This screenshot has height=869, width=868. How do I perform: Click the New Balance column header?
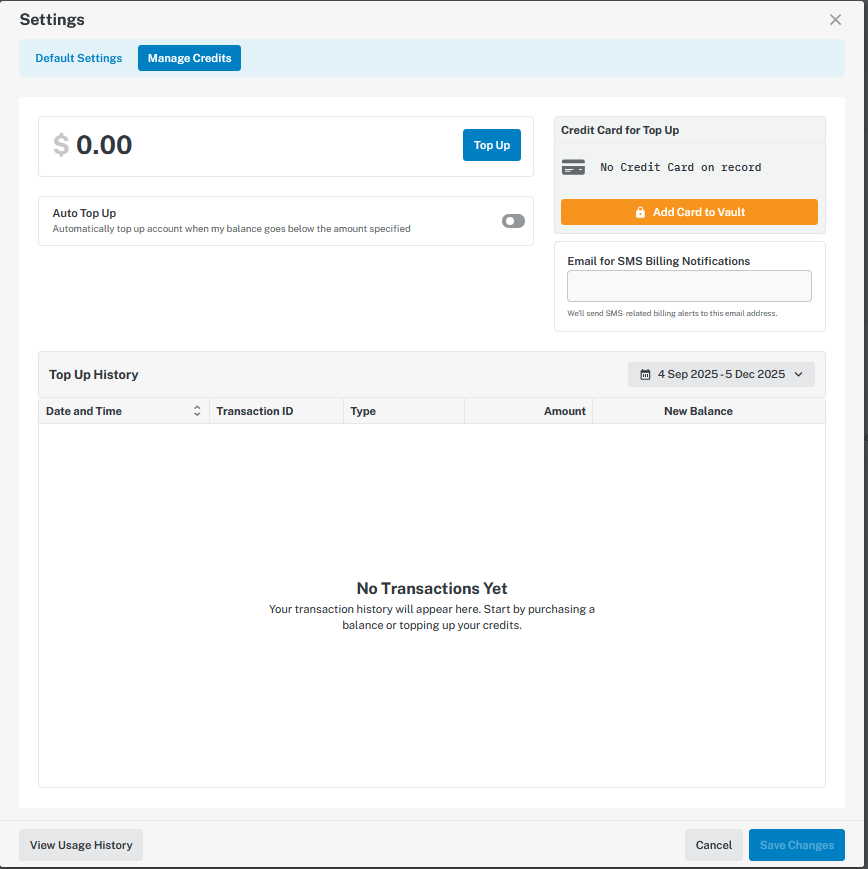(698, 411)
